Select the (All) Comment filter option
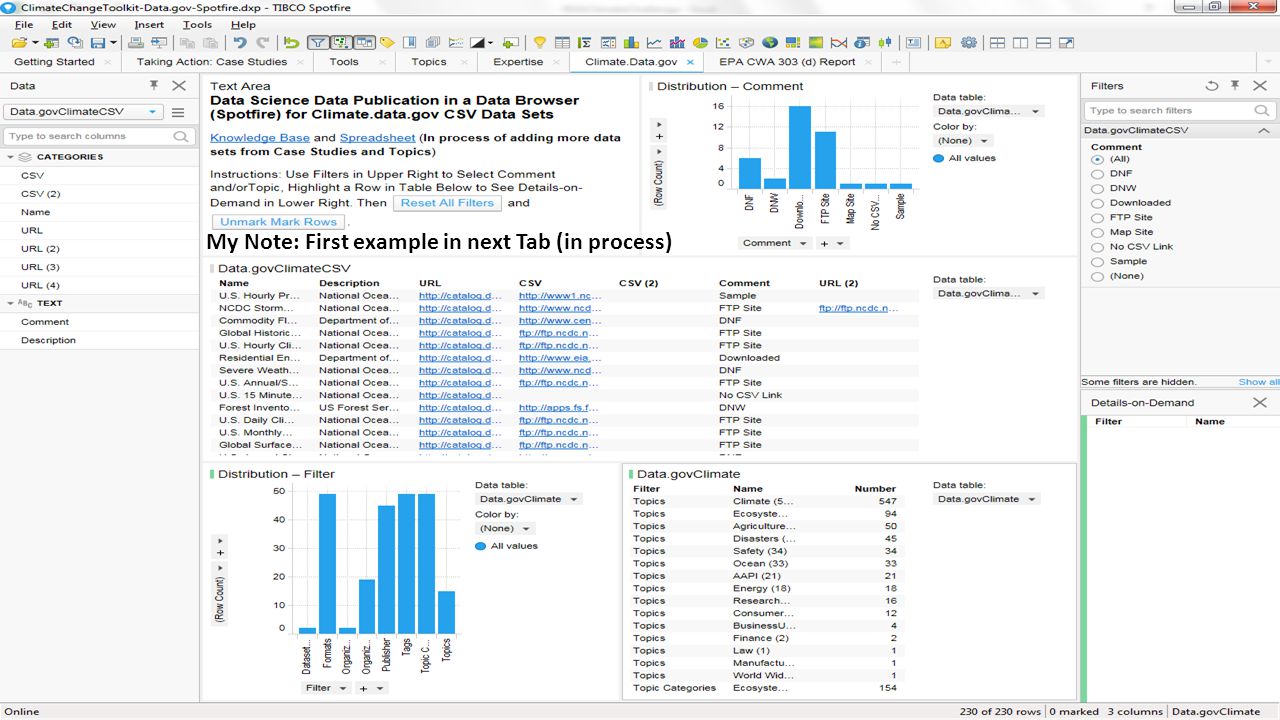The image size is (1280, 720). 1097,159
